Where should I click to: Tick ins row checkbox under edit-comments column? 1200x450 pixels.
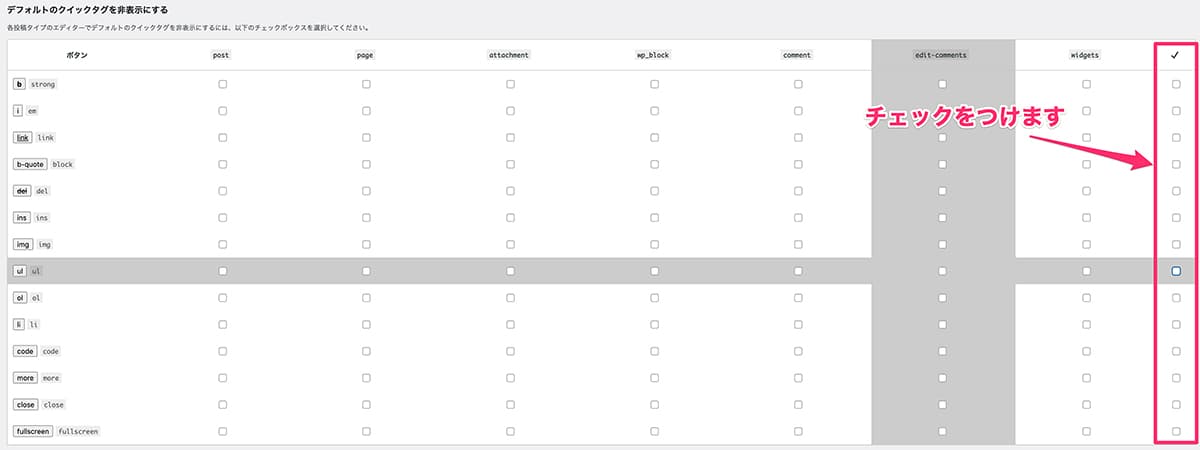tap(942, 218)
